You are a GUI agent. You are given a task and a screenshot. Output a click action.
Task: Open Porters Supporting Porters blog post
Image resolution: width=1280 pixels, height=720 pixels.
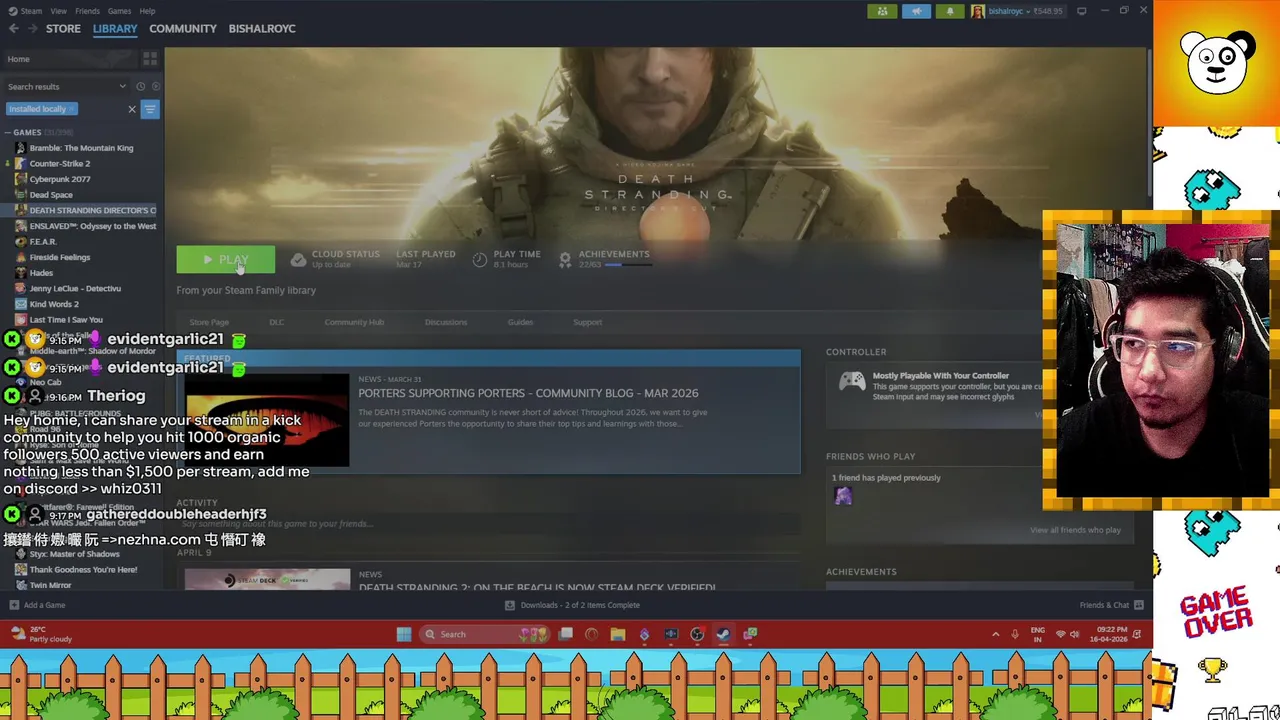coord(528,393)
